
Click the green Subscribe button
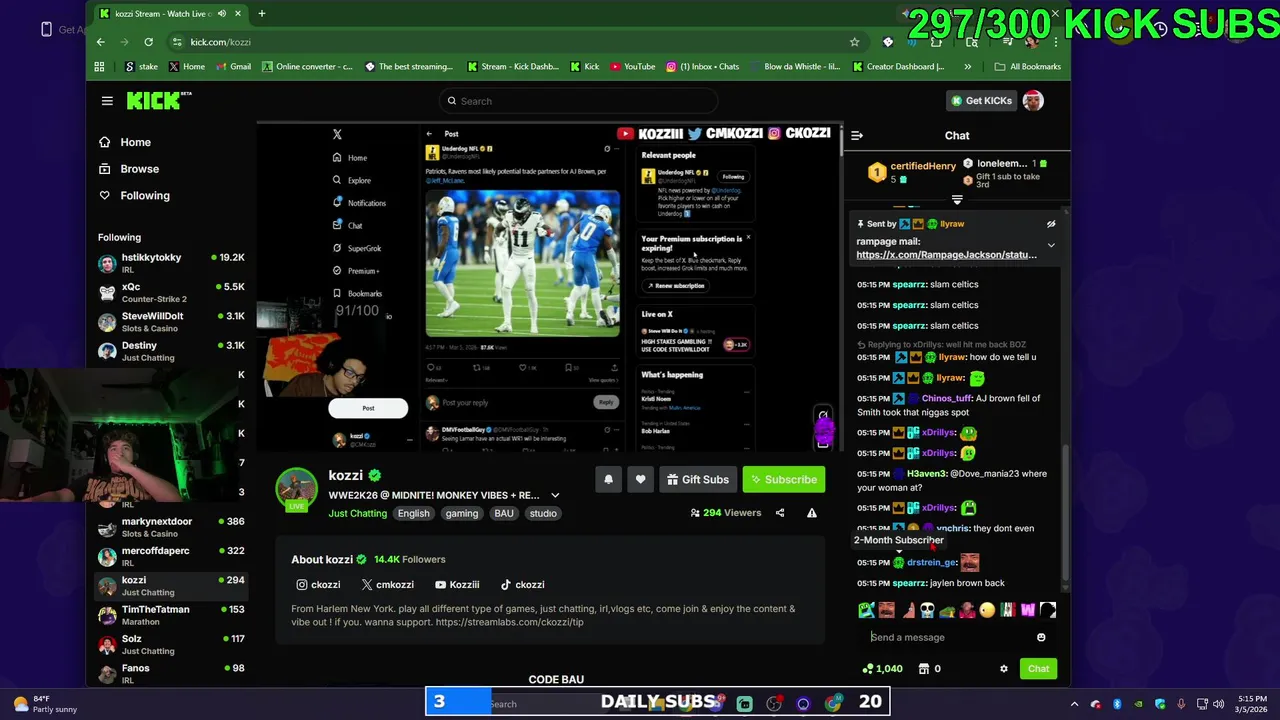click(x=784, y=480)
